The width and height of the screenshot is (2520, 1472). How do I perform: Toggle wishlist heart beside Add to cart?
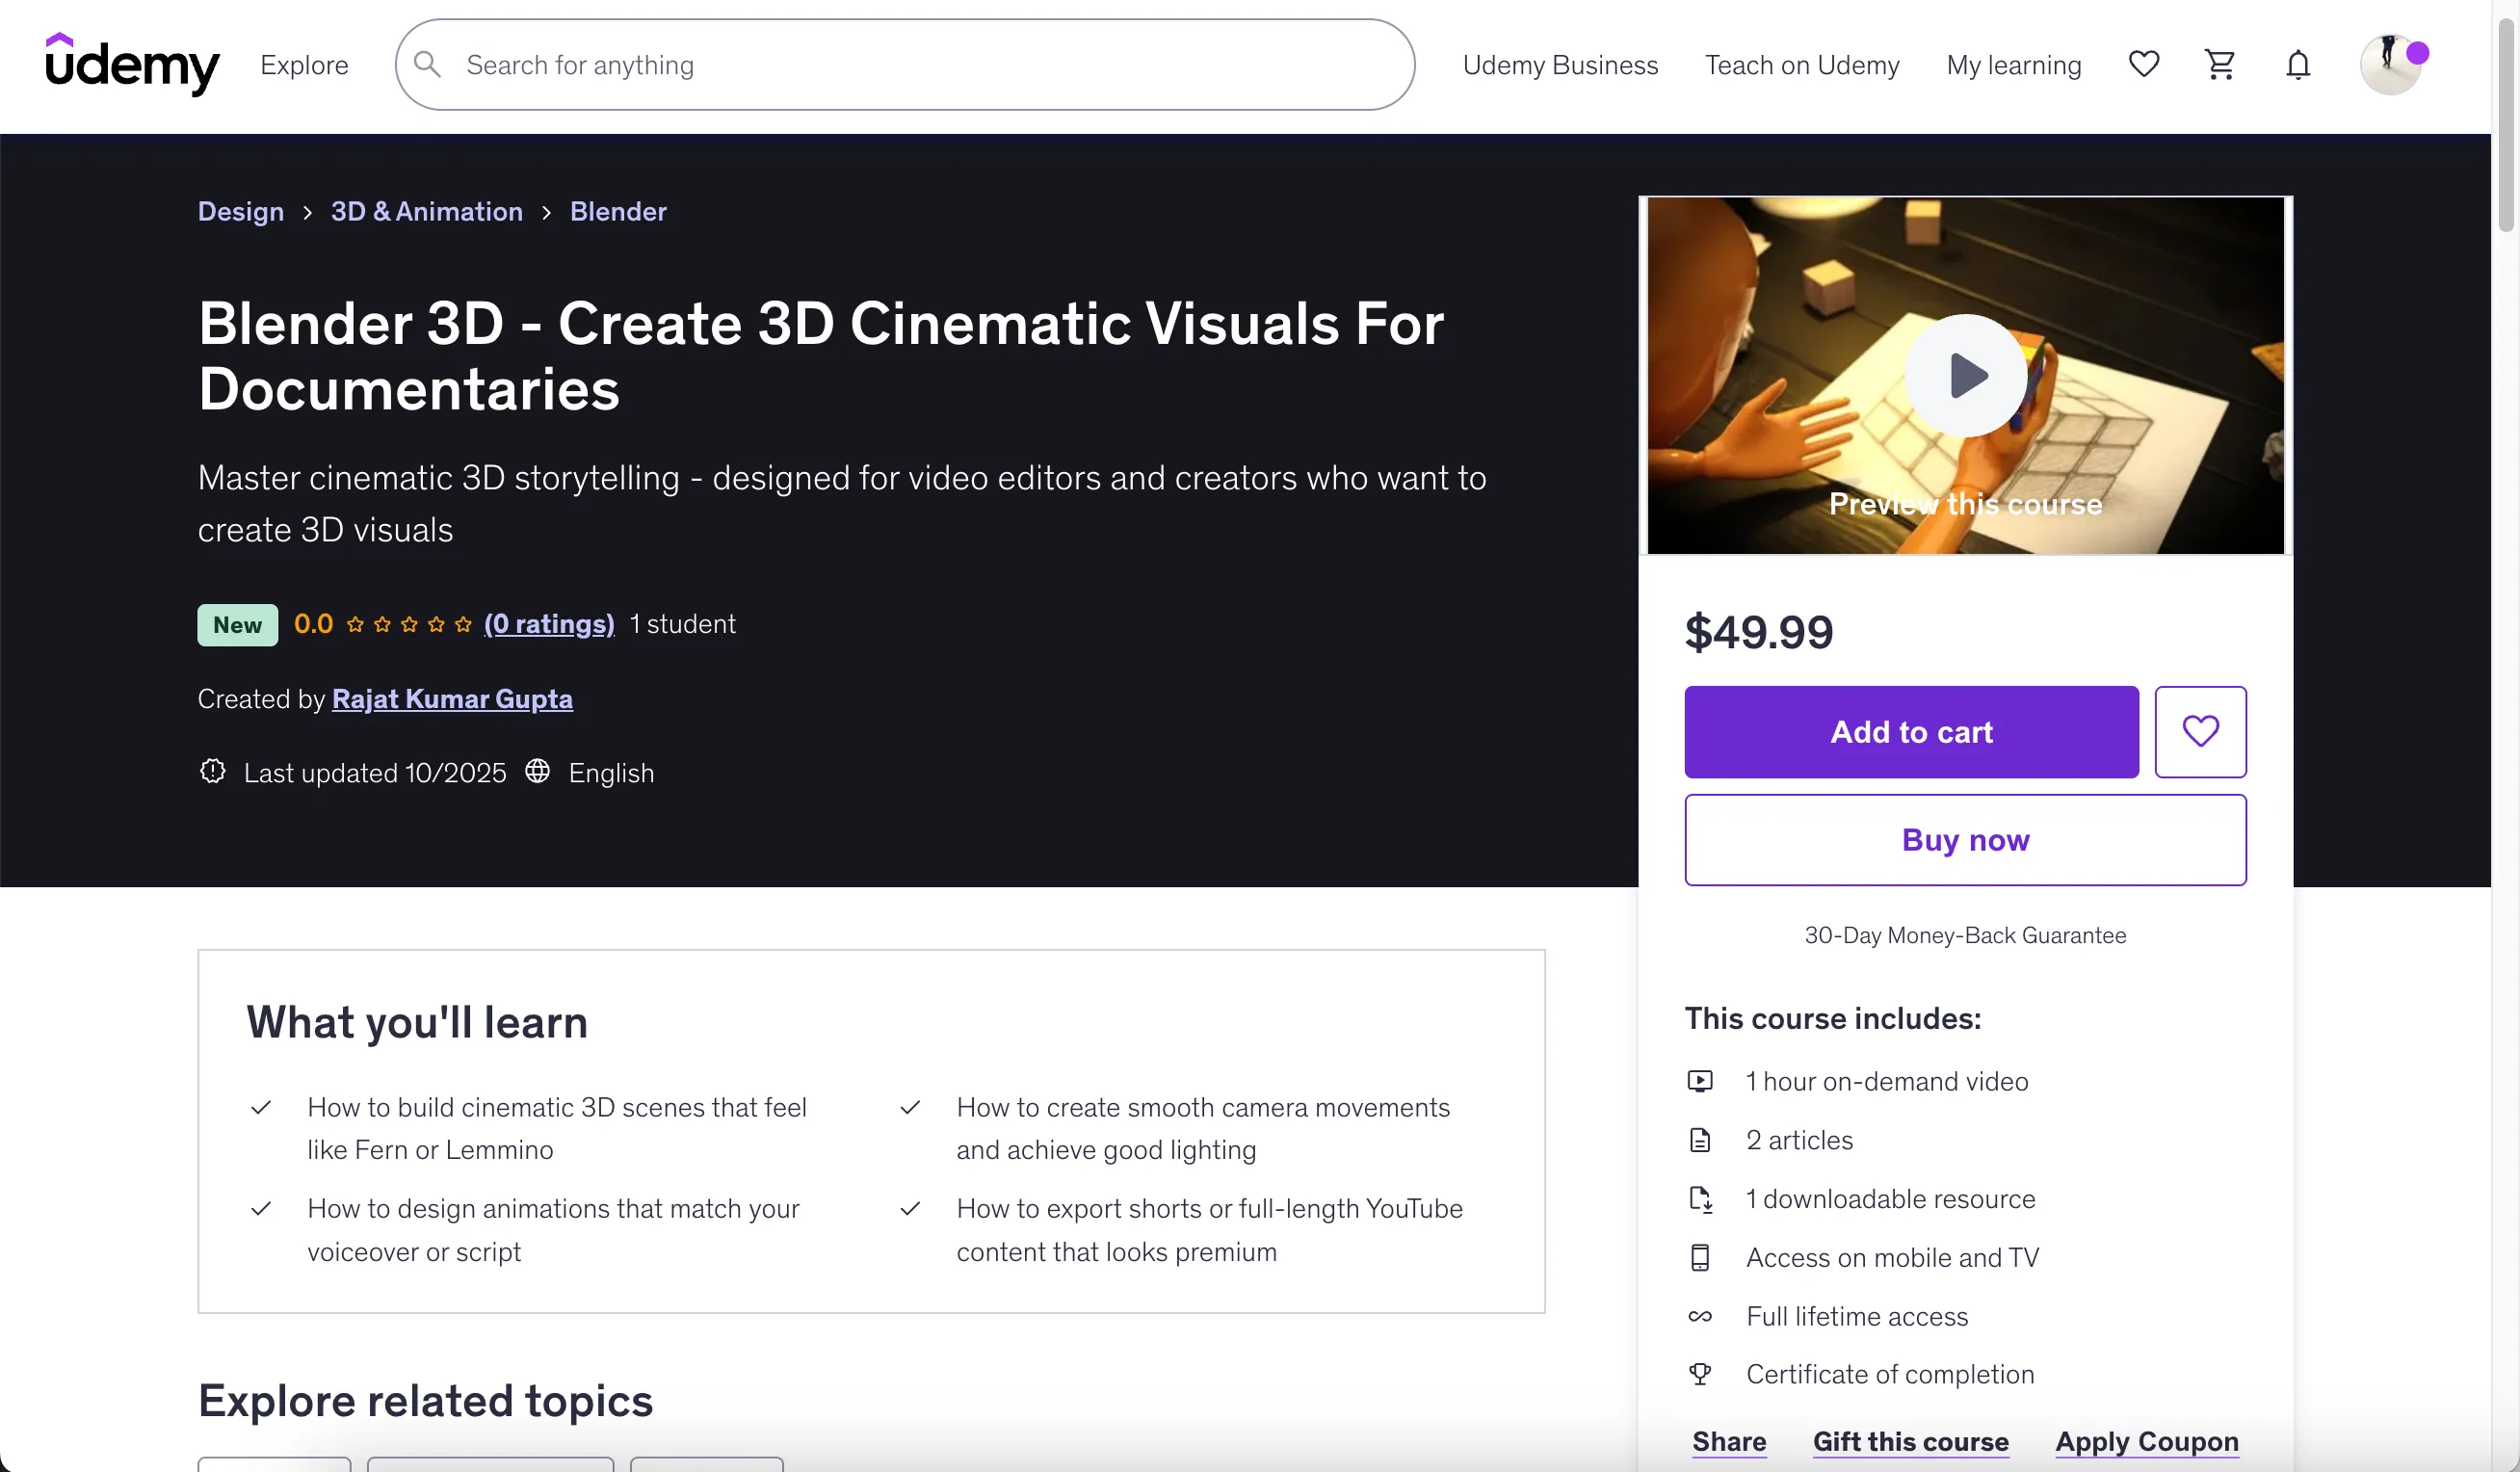(x=2200, y=732)
